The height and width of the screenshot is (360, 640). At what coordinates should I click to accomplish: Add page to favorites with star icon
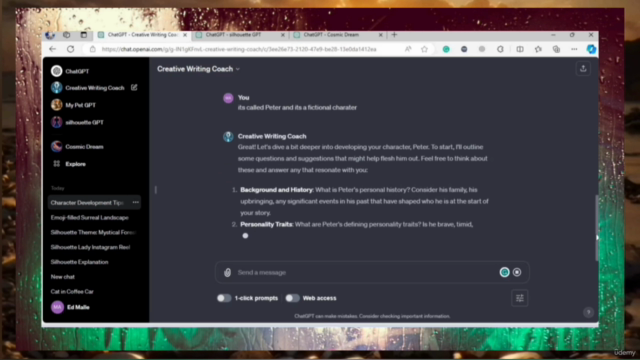(424, 49)
